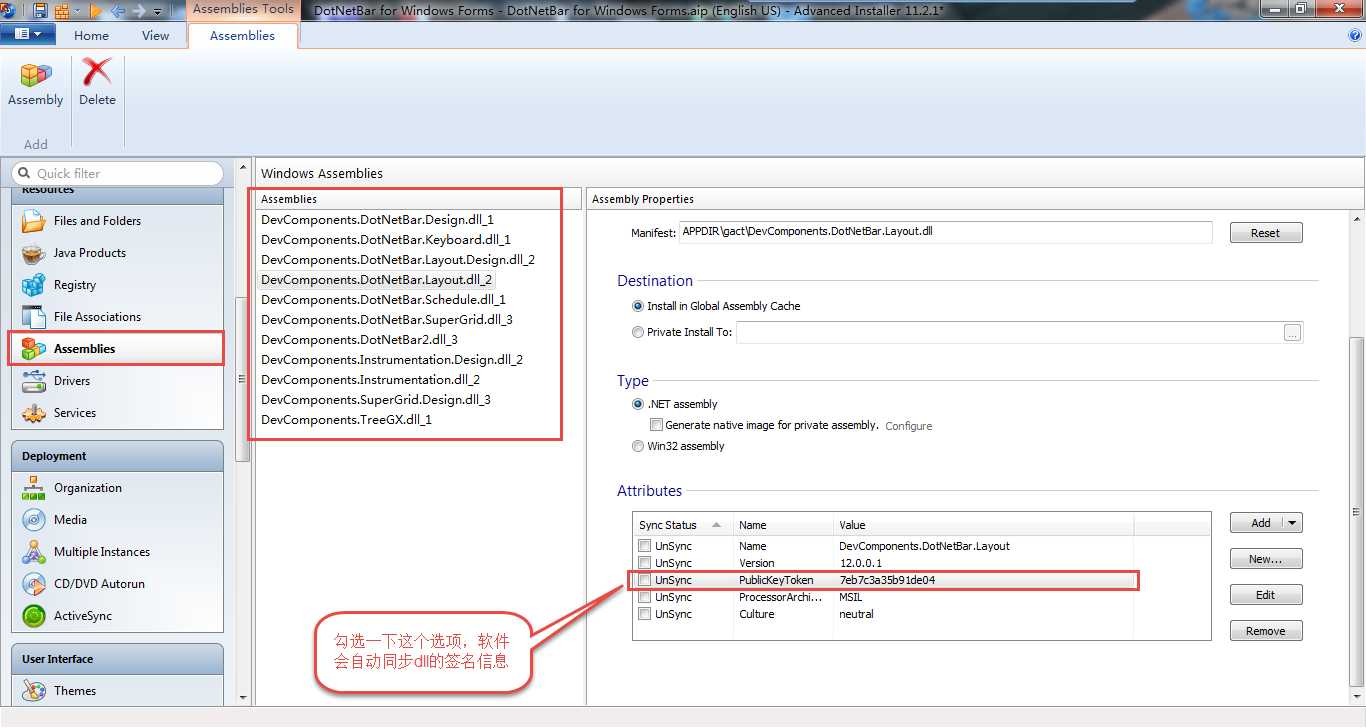Open the Customize Quick Access Toolbar dropdown
The width and height of the screenshot is (1366, 728).
(158, 12)
